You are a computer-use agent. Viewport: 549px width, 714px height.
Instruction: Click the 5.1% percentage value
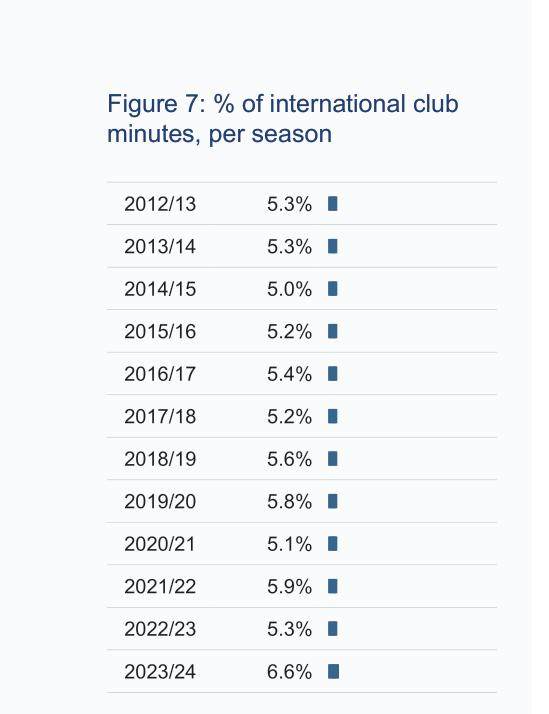coord(290,544)
